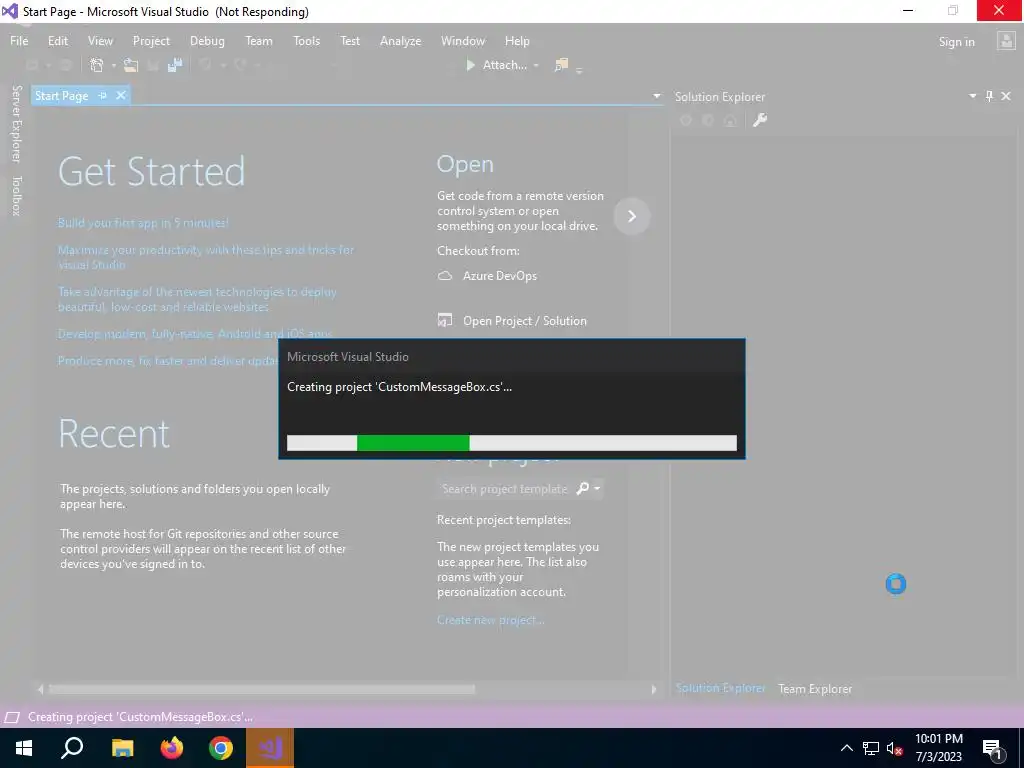Open 'Take advantage of the newest technologies' link
The image size is (1024, 768).
(197, 299)
